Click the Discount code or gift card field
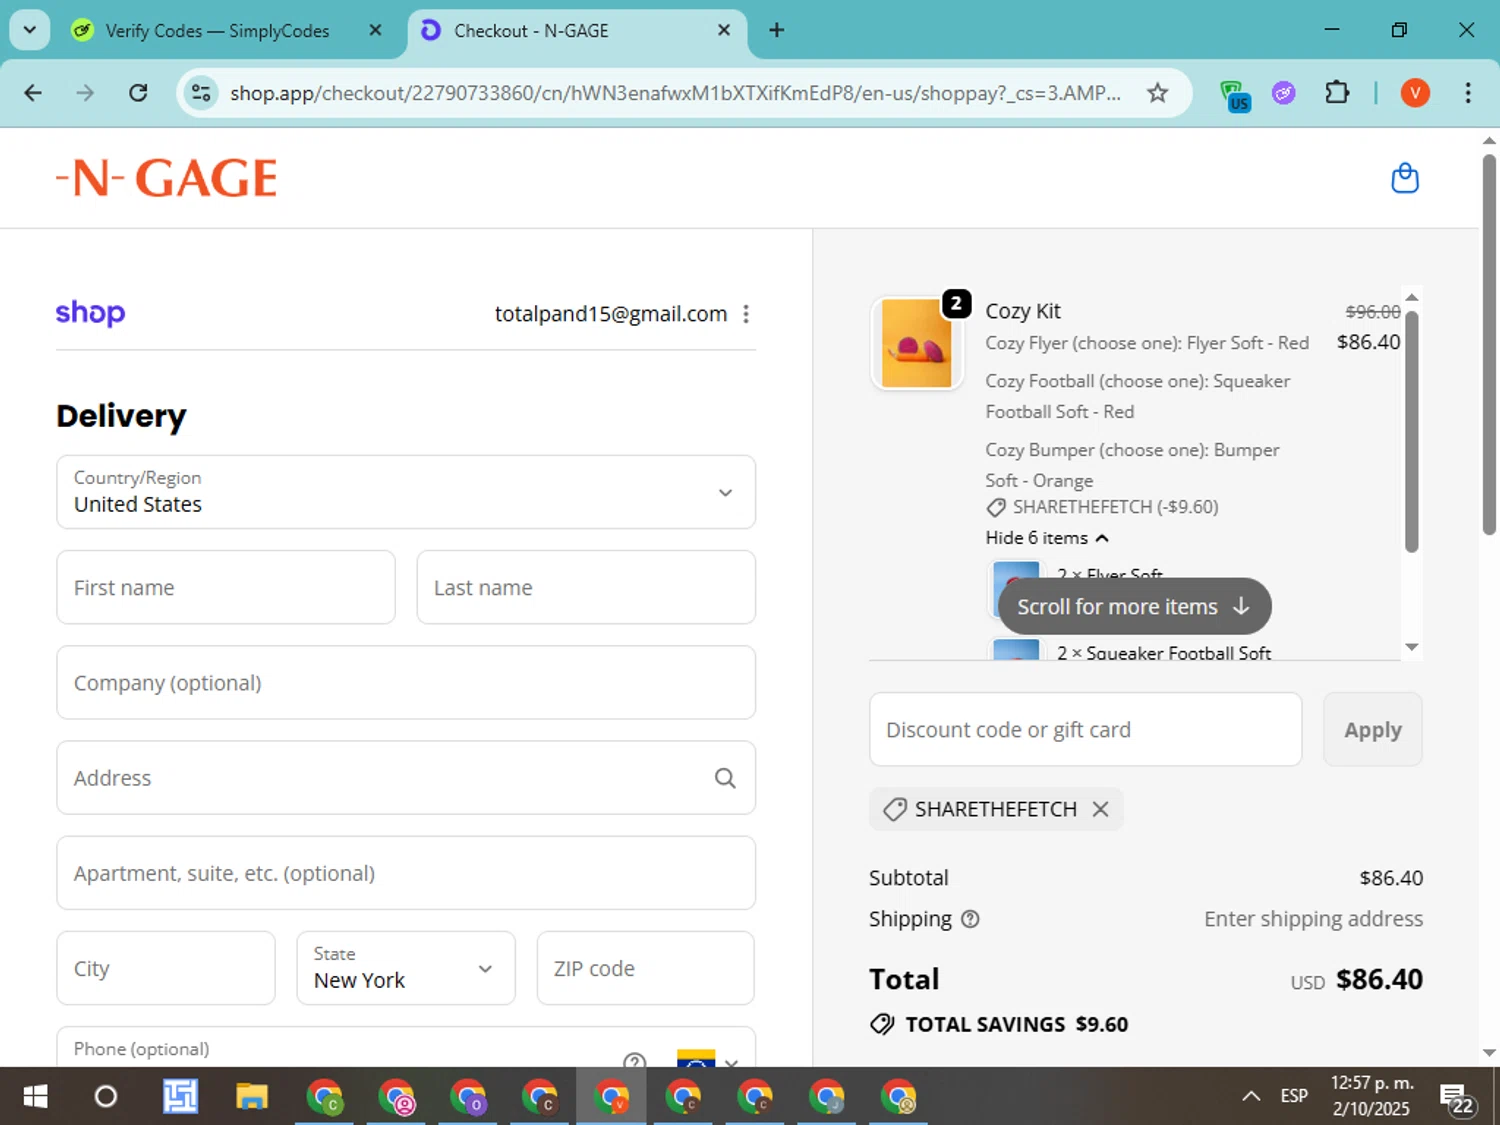The width and height of the screenshot is (1500, 1125). [1085, 730]
